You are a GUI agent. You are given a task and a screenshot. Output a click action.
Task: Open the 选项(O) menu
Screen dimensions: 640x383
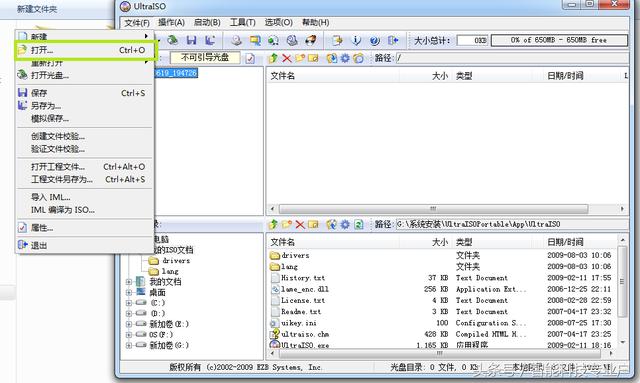278,22
